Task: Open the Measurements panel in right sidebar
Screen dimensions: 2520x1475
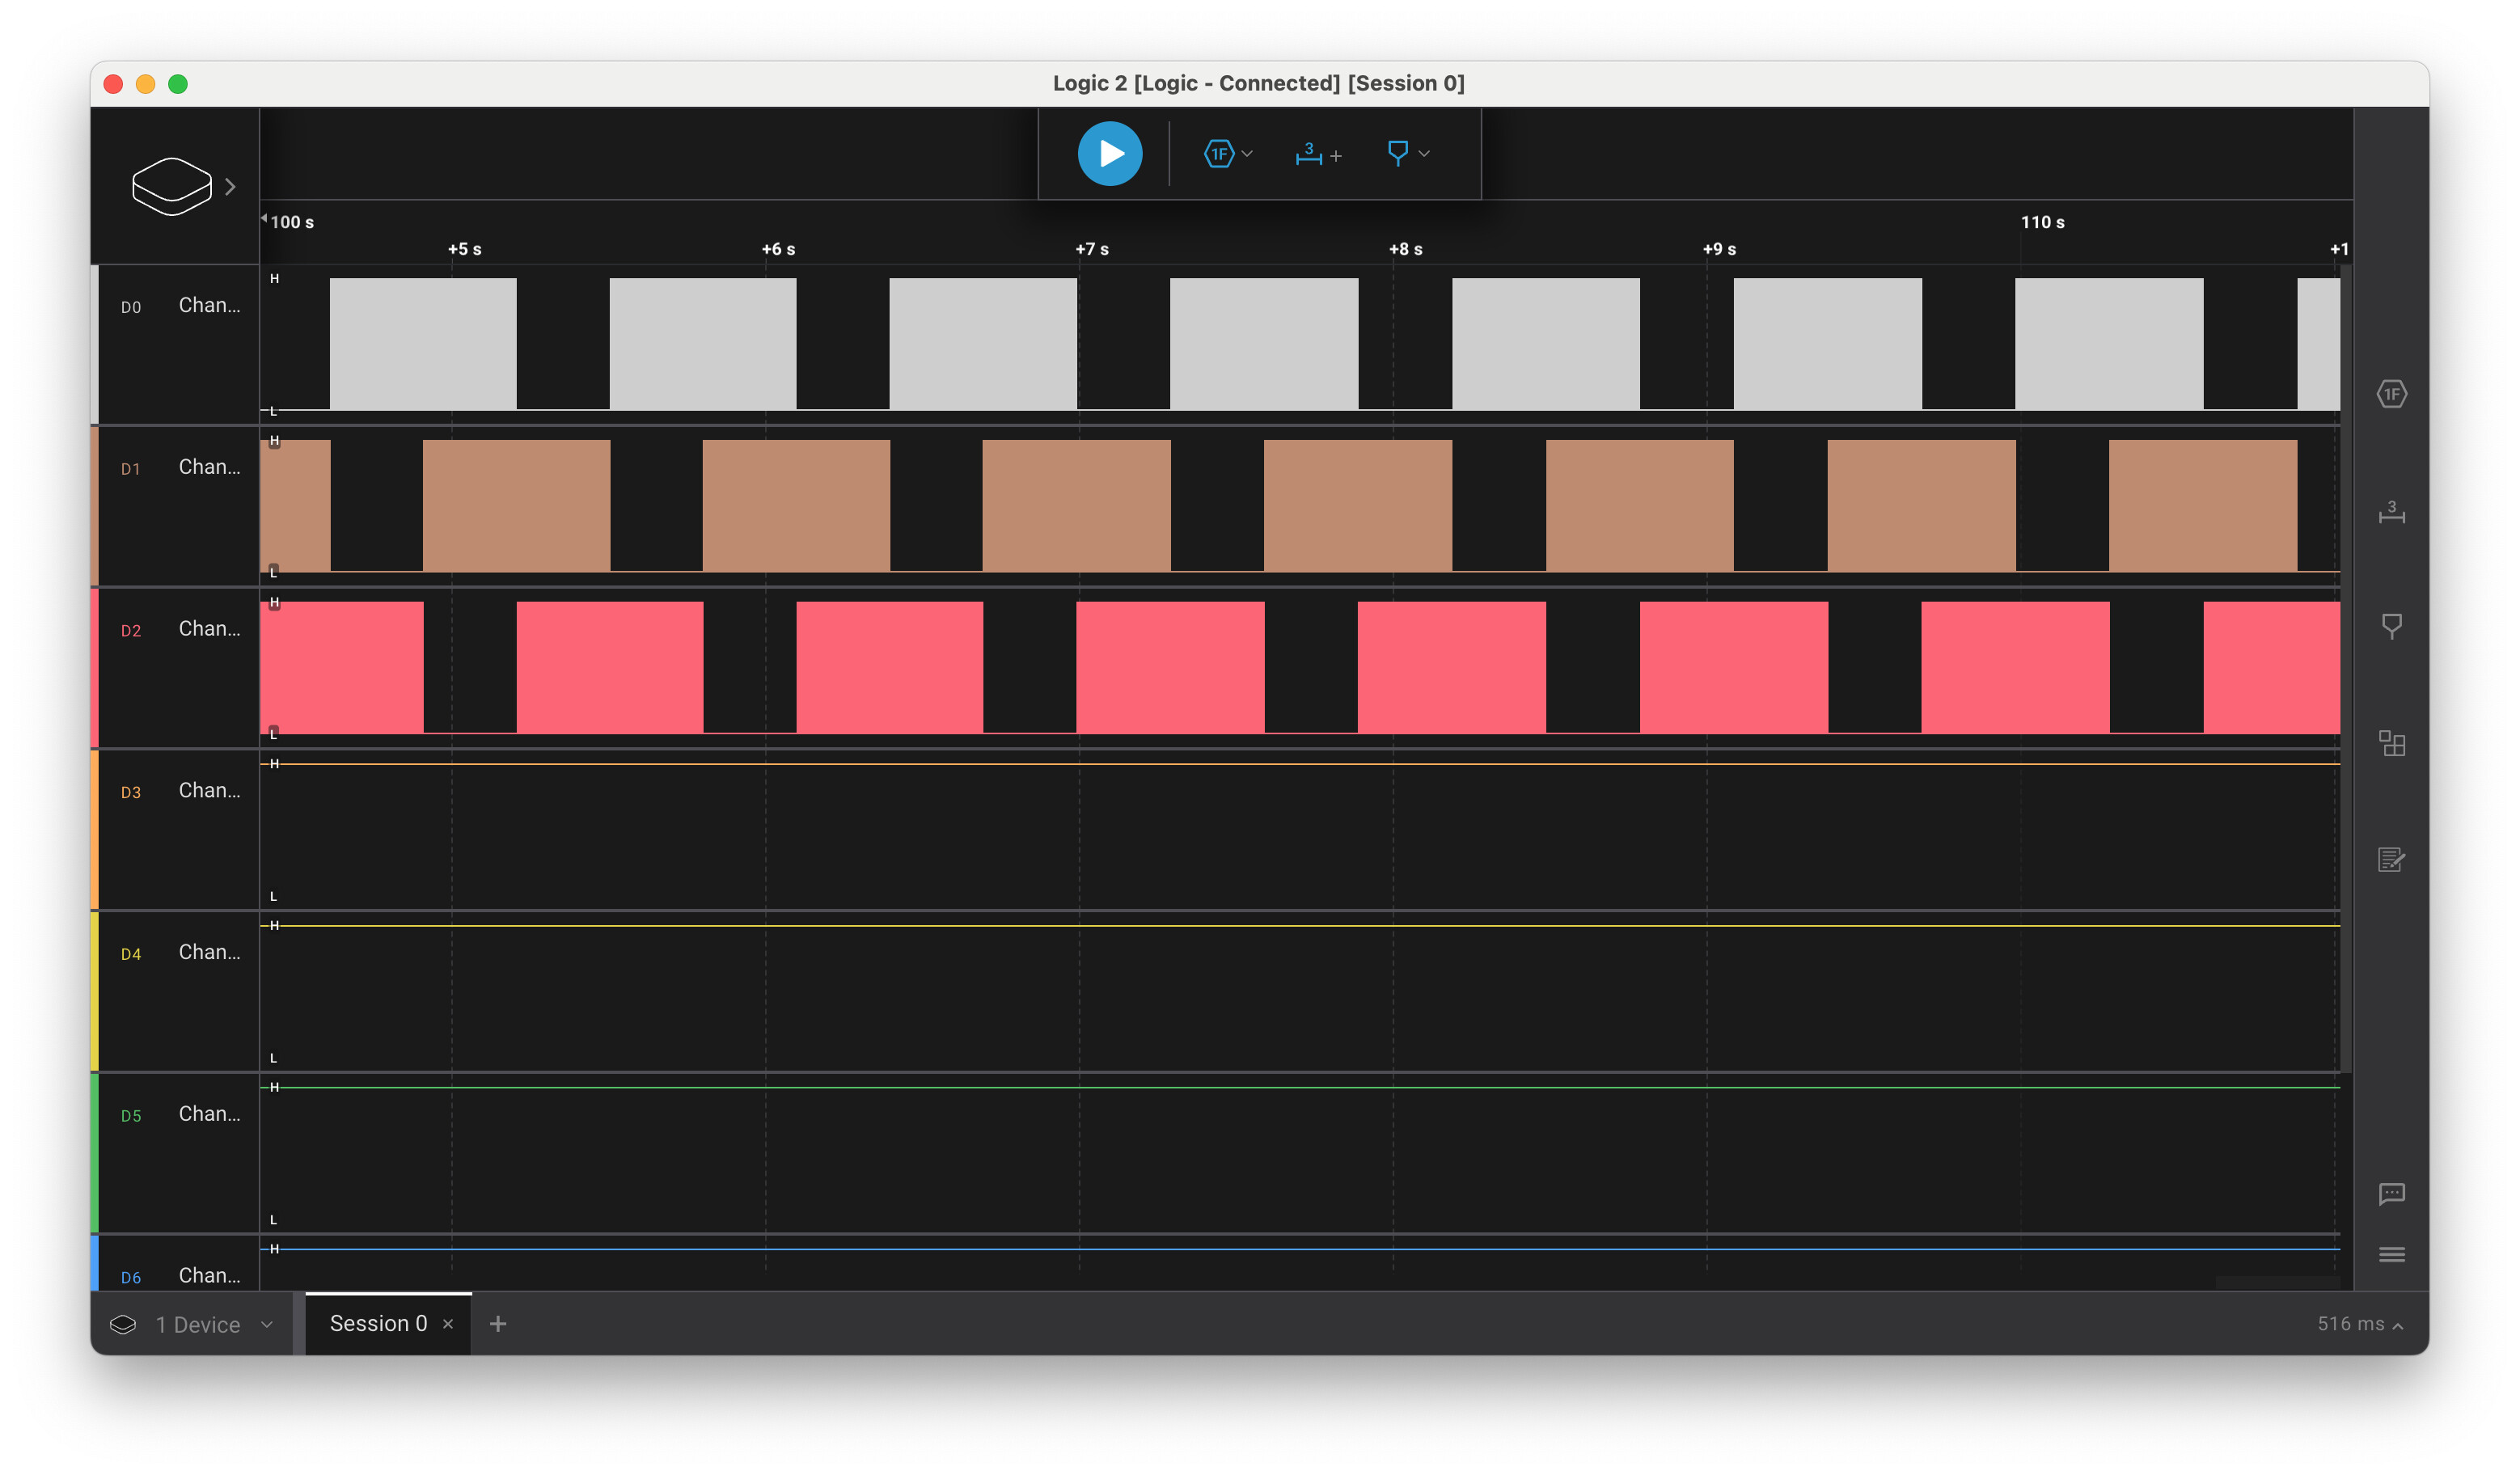Action: click(x=2391, y=512)
